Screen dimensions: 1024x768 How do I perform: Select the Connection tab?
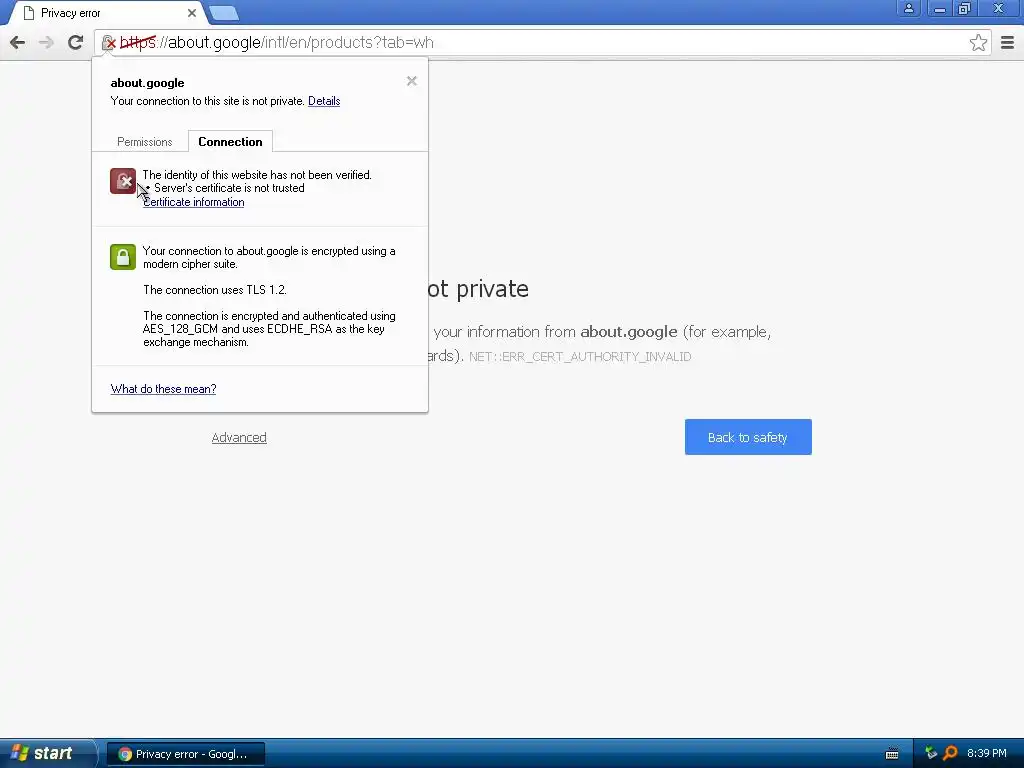231,142
